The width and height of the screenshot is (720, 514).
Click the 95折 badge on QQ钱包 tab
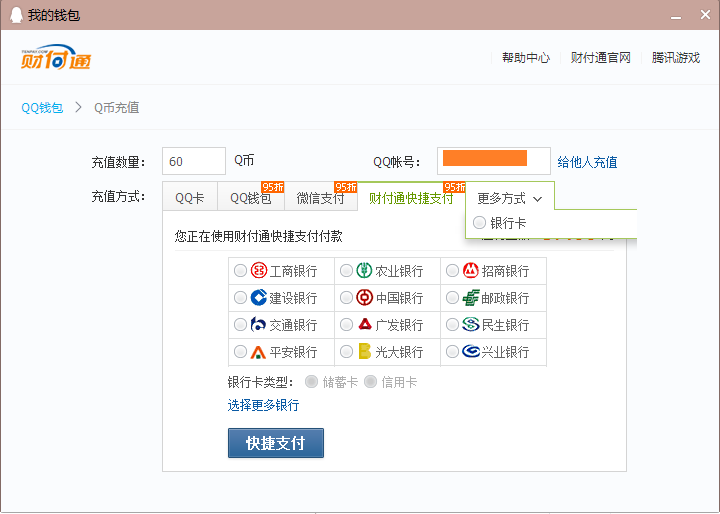[273, 187]
